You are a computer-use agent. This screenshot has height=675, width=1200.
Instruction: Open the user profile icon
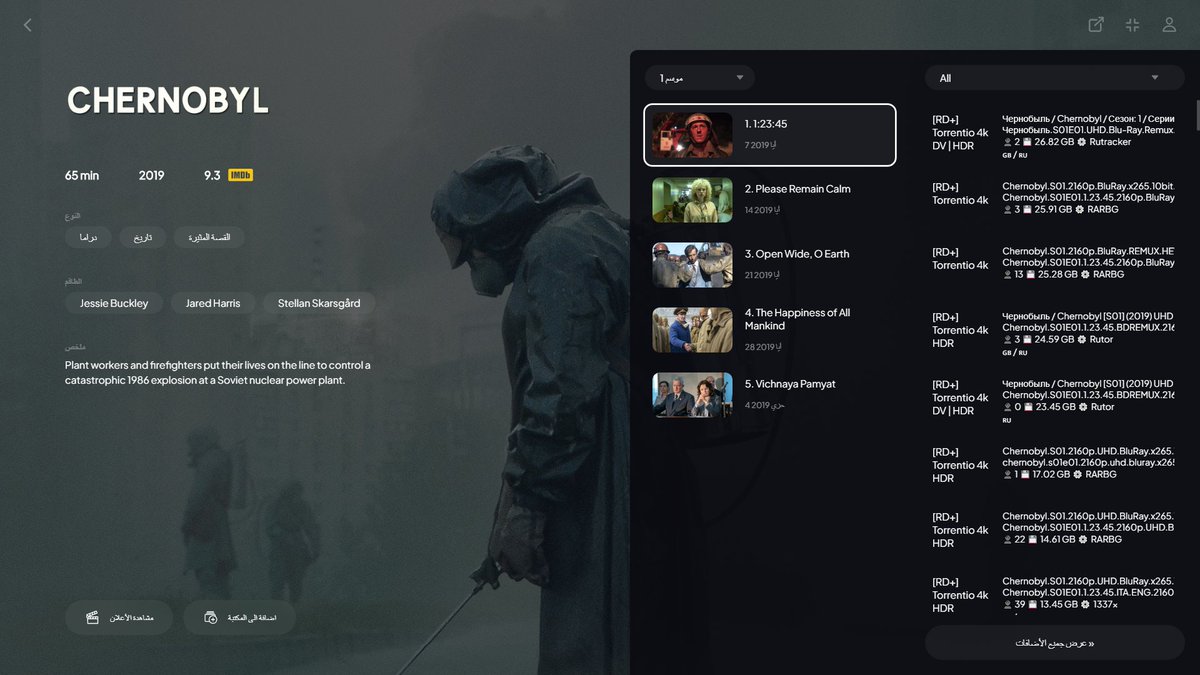click(1169, 25)
